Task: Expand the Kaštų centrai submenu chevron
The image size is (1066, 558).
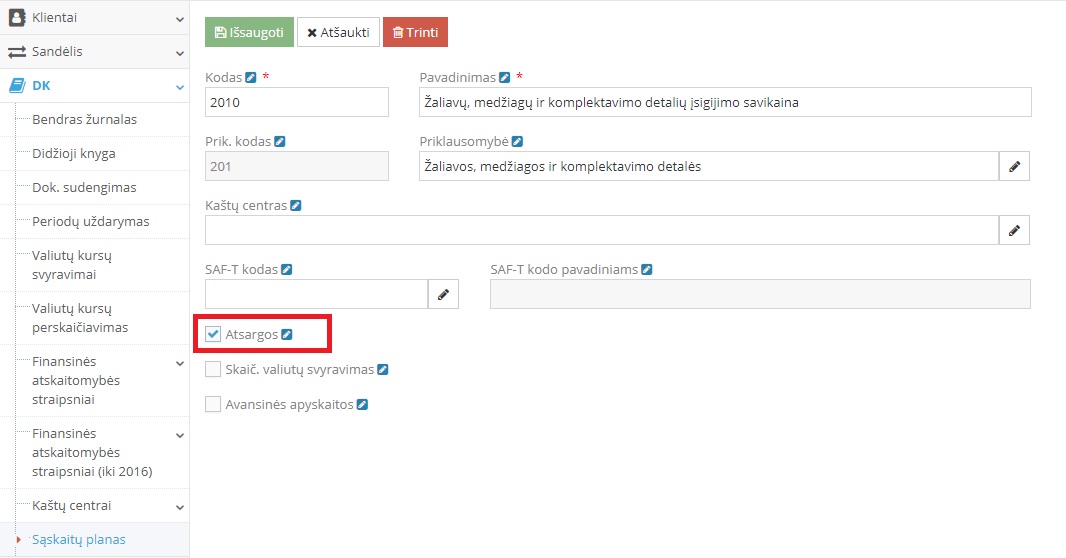Action: (x=179, y=508)
